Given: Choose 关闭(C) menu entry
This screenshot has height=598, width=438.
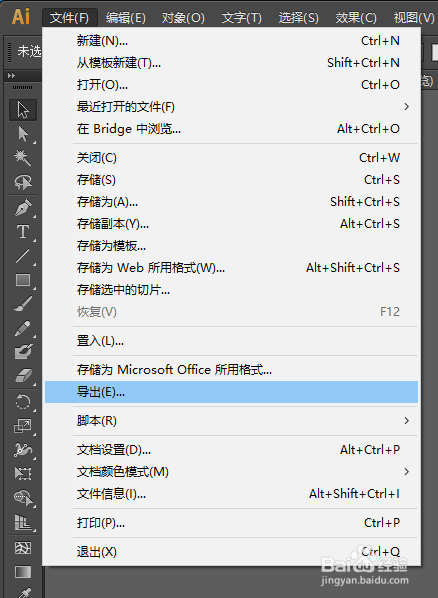Looking at the screenshot, I should 232,158.
